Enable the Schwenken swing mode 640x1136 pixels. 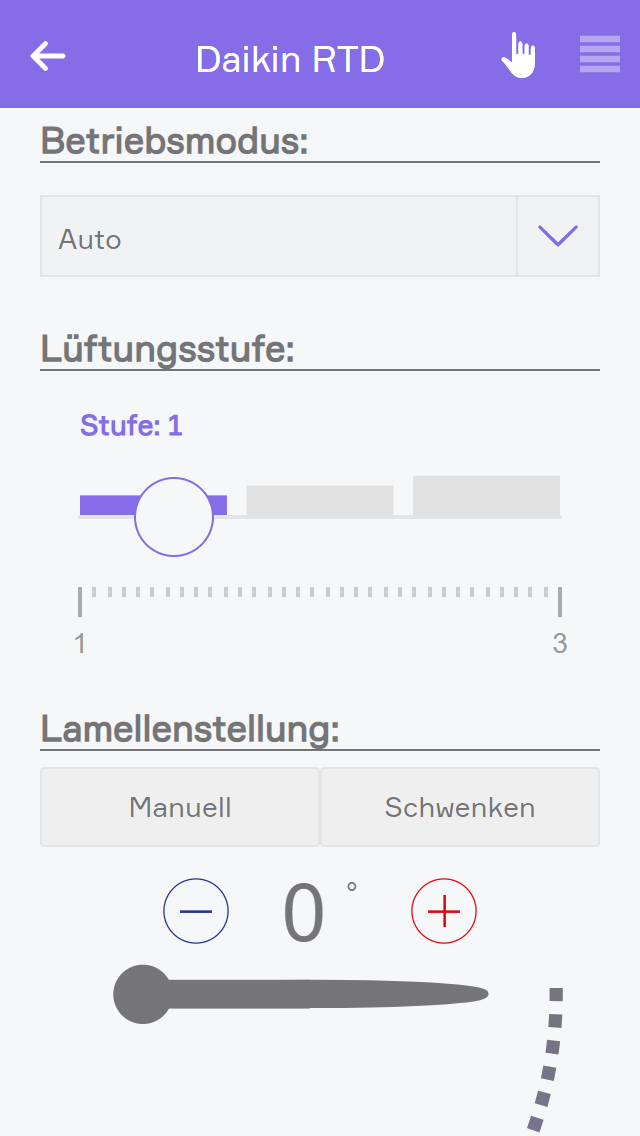(460, 807)
